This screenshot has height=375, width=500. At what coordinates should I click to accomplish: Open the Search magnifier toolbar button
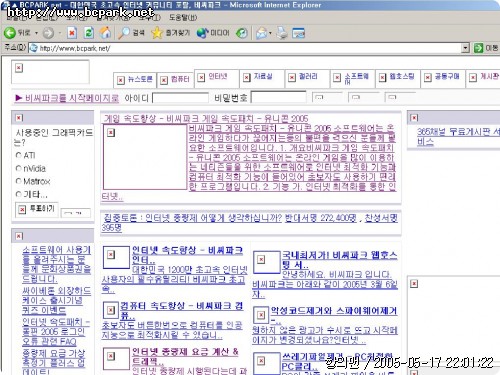click(x=124, y=33)
